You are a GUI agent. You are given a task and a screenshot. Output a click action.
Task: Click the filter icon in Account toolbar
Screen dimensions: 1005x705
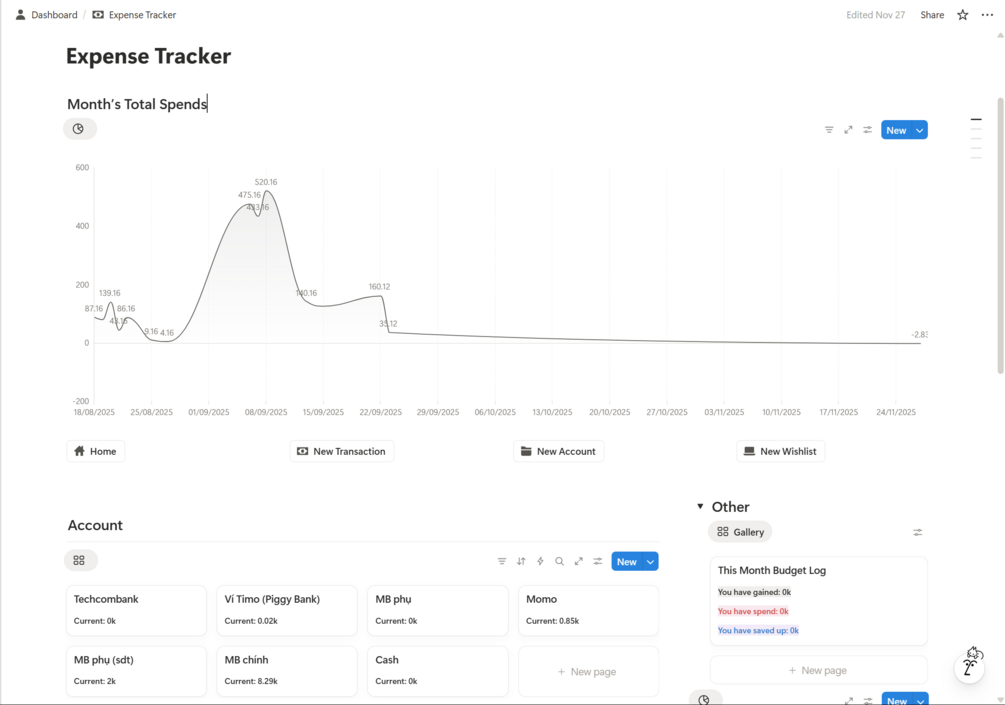tap(502, 562)
